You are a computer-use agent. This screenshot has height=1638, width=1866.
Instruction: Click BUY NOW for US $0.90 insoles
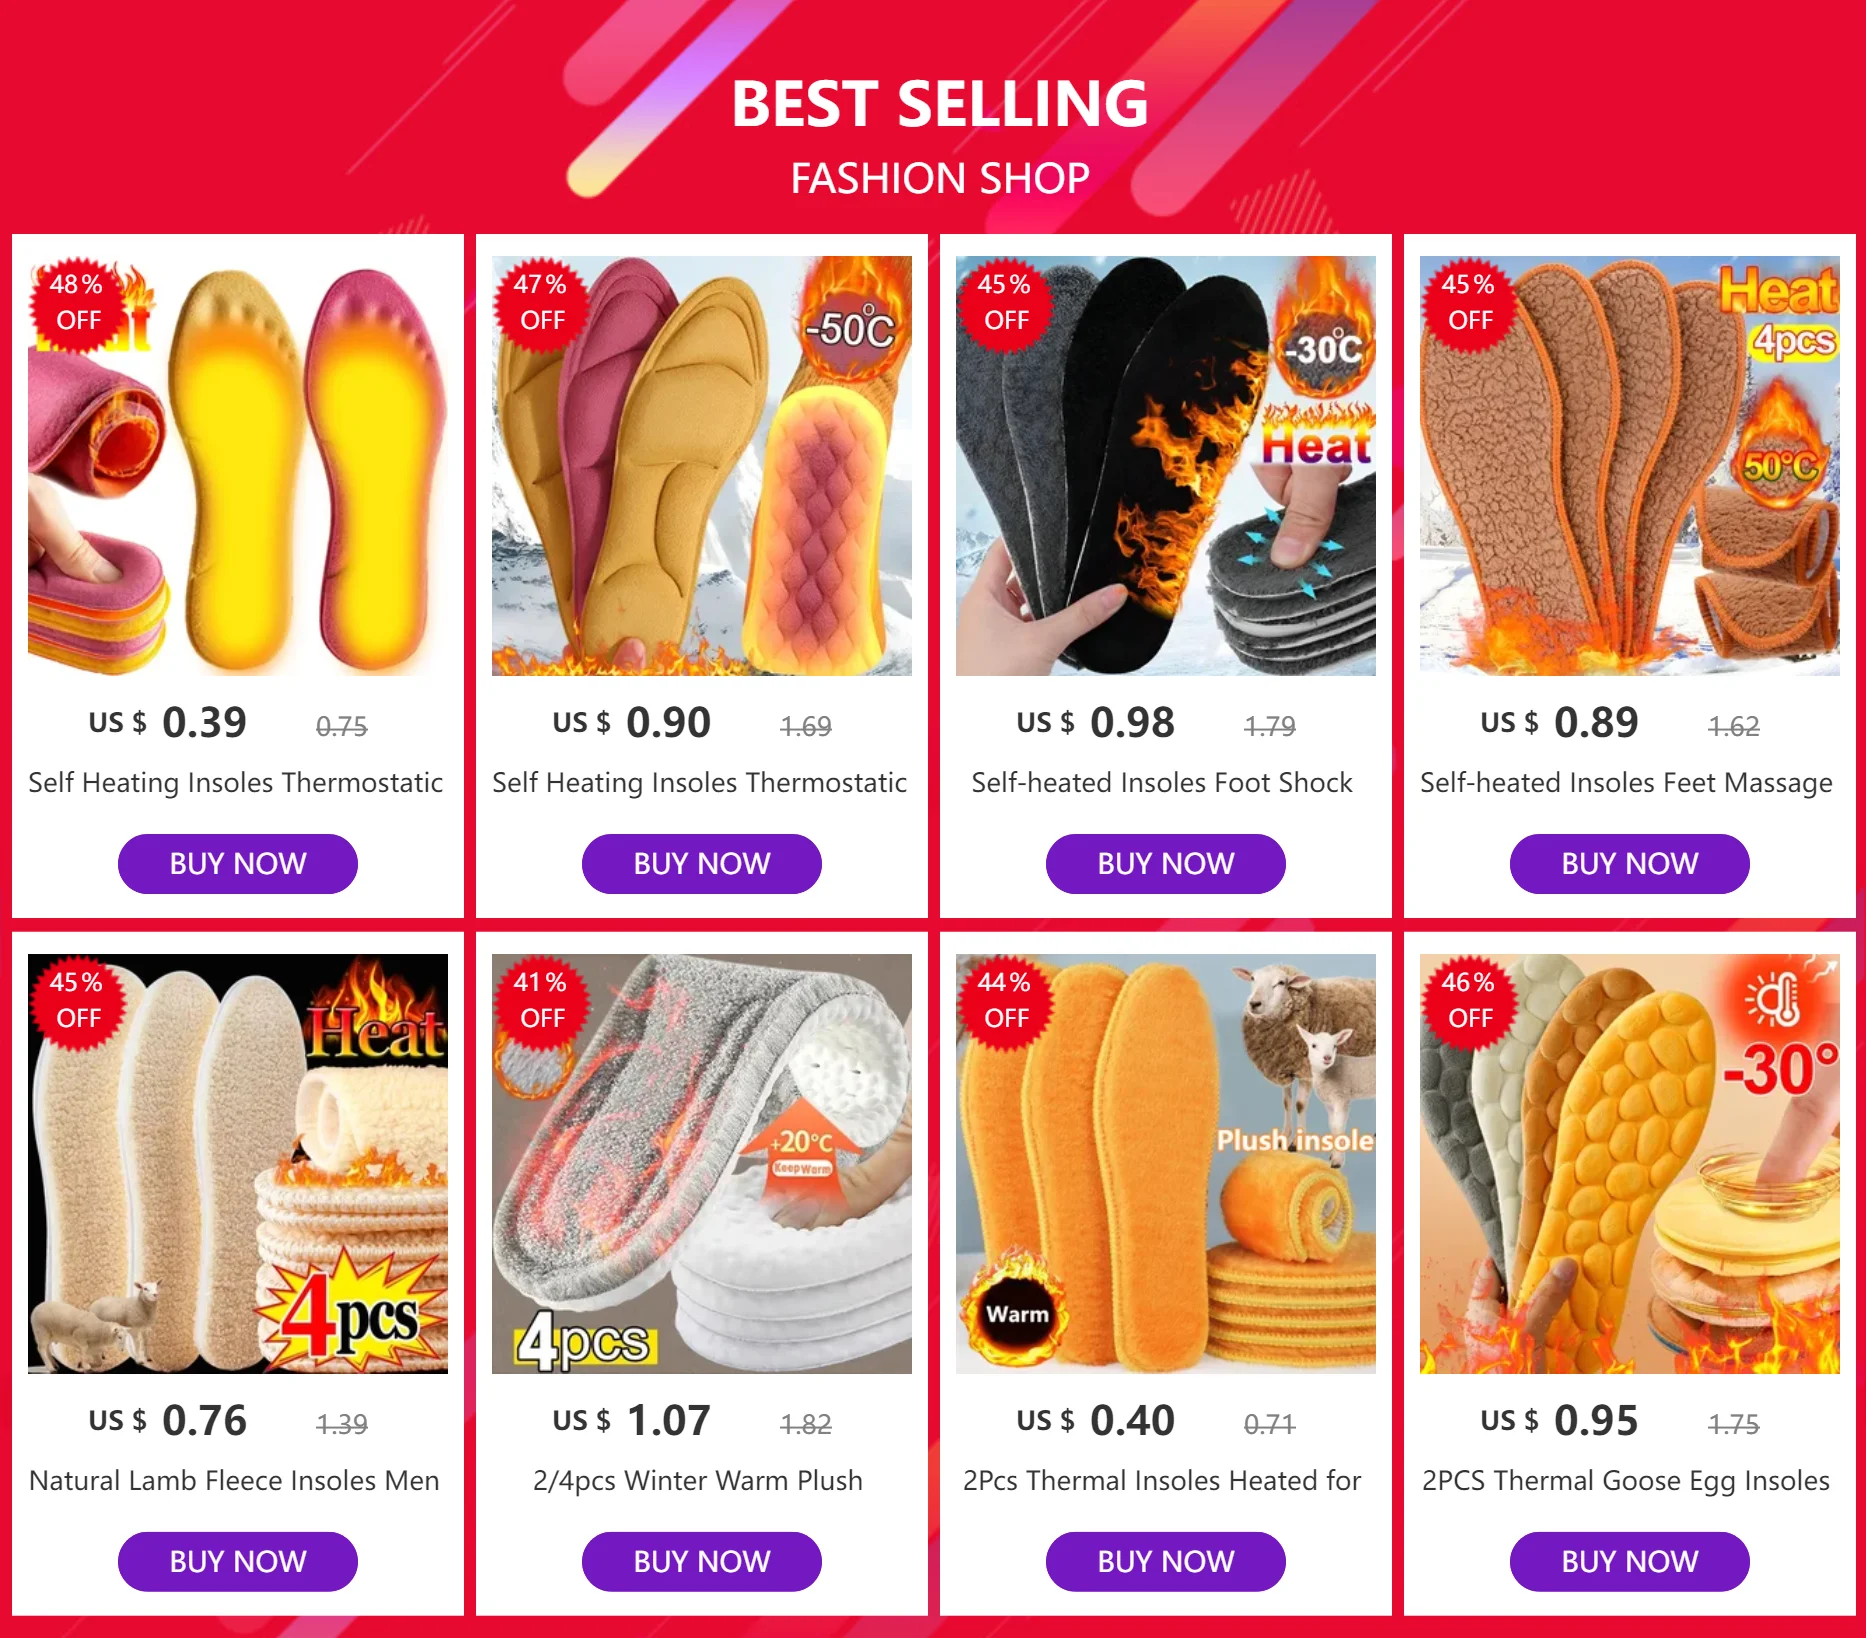pyautogui.click(x=702, y=864)
